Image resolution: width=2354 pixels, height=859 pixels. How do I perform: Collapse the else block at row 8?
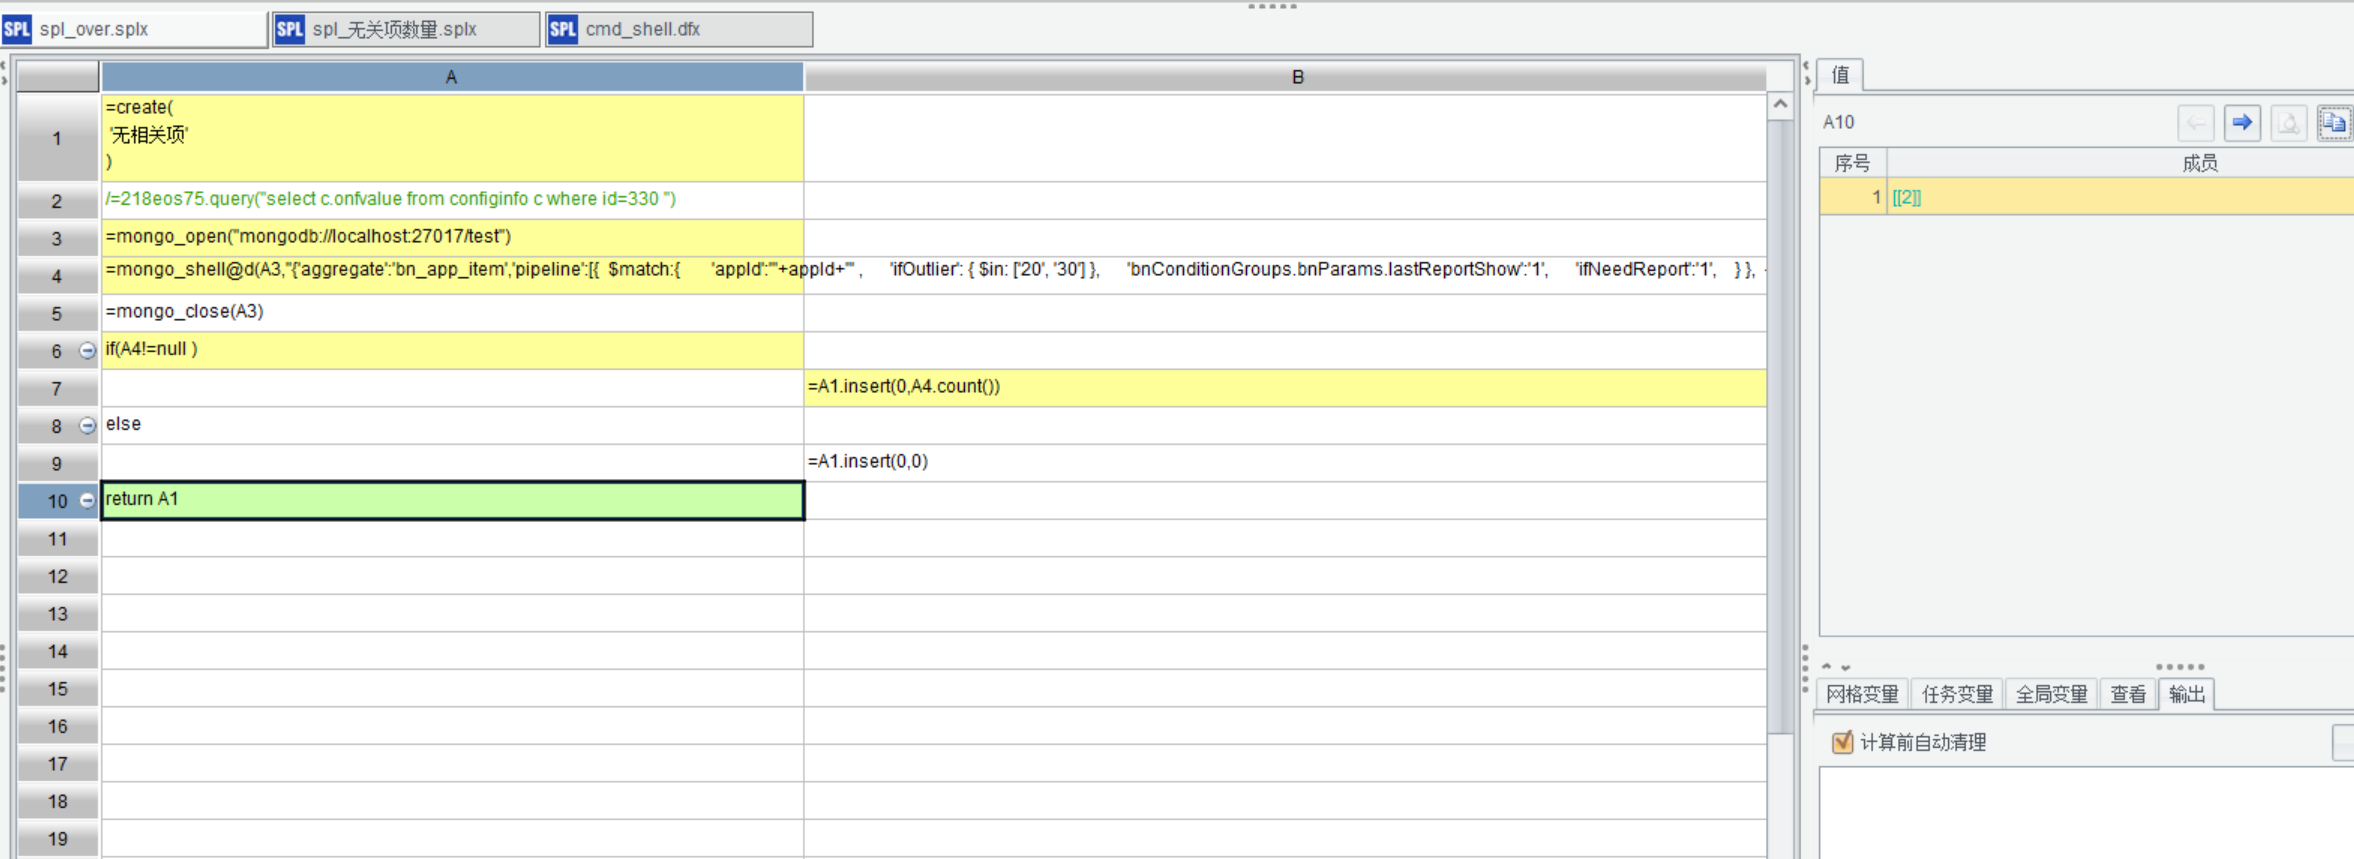87,426
